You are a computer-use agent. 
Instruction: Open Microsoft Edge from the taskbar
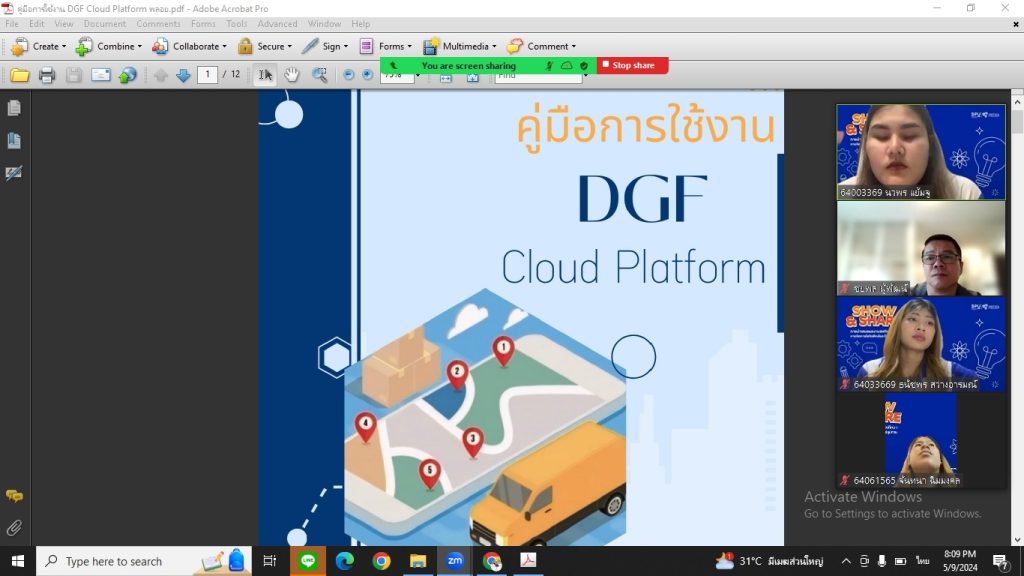coord(345,561)
